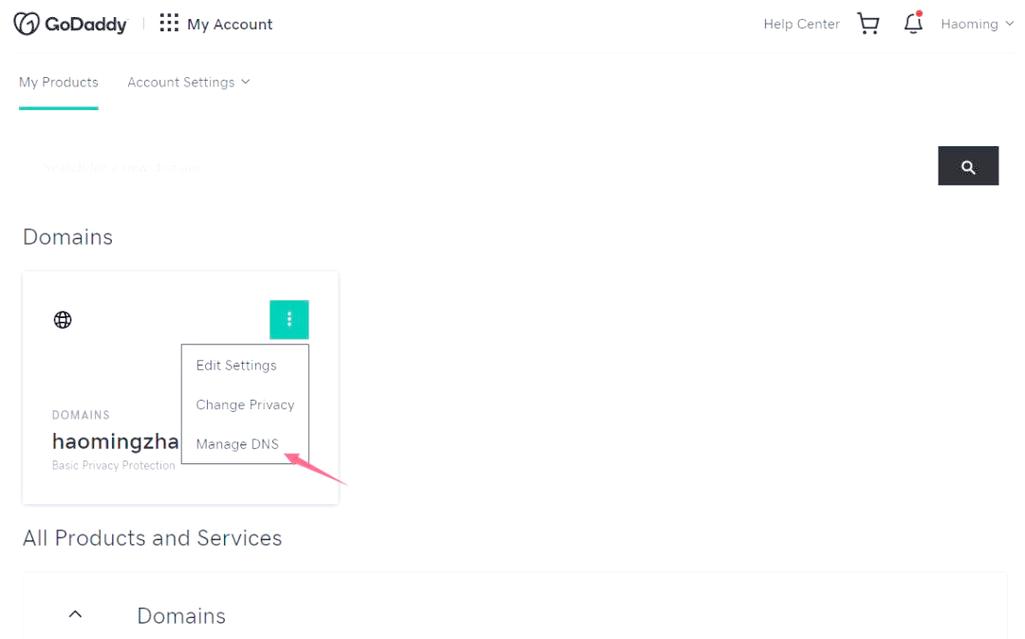Viewport: 1025px width, 639px height.
Task: Click the GoDaddy logo
Action: click(x=70, y=24)
